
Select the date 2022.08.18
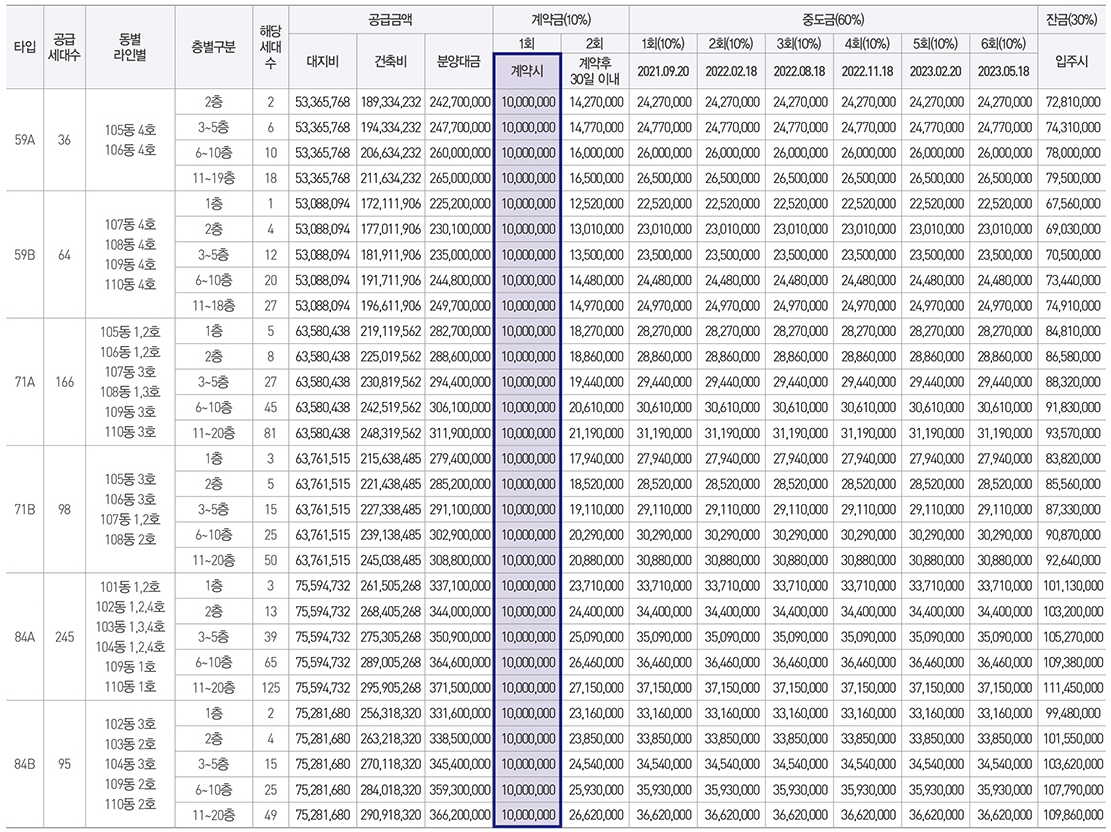click(x=799, y=71)
